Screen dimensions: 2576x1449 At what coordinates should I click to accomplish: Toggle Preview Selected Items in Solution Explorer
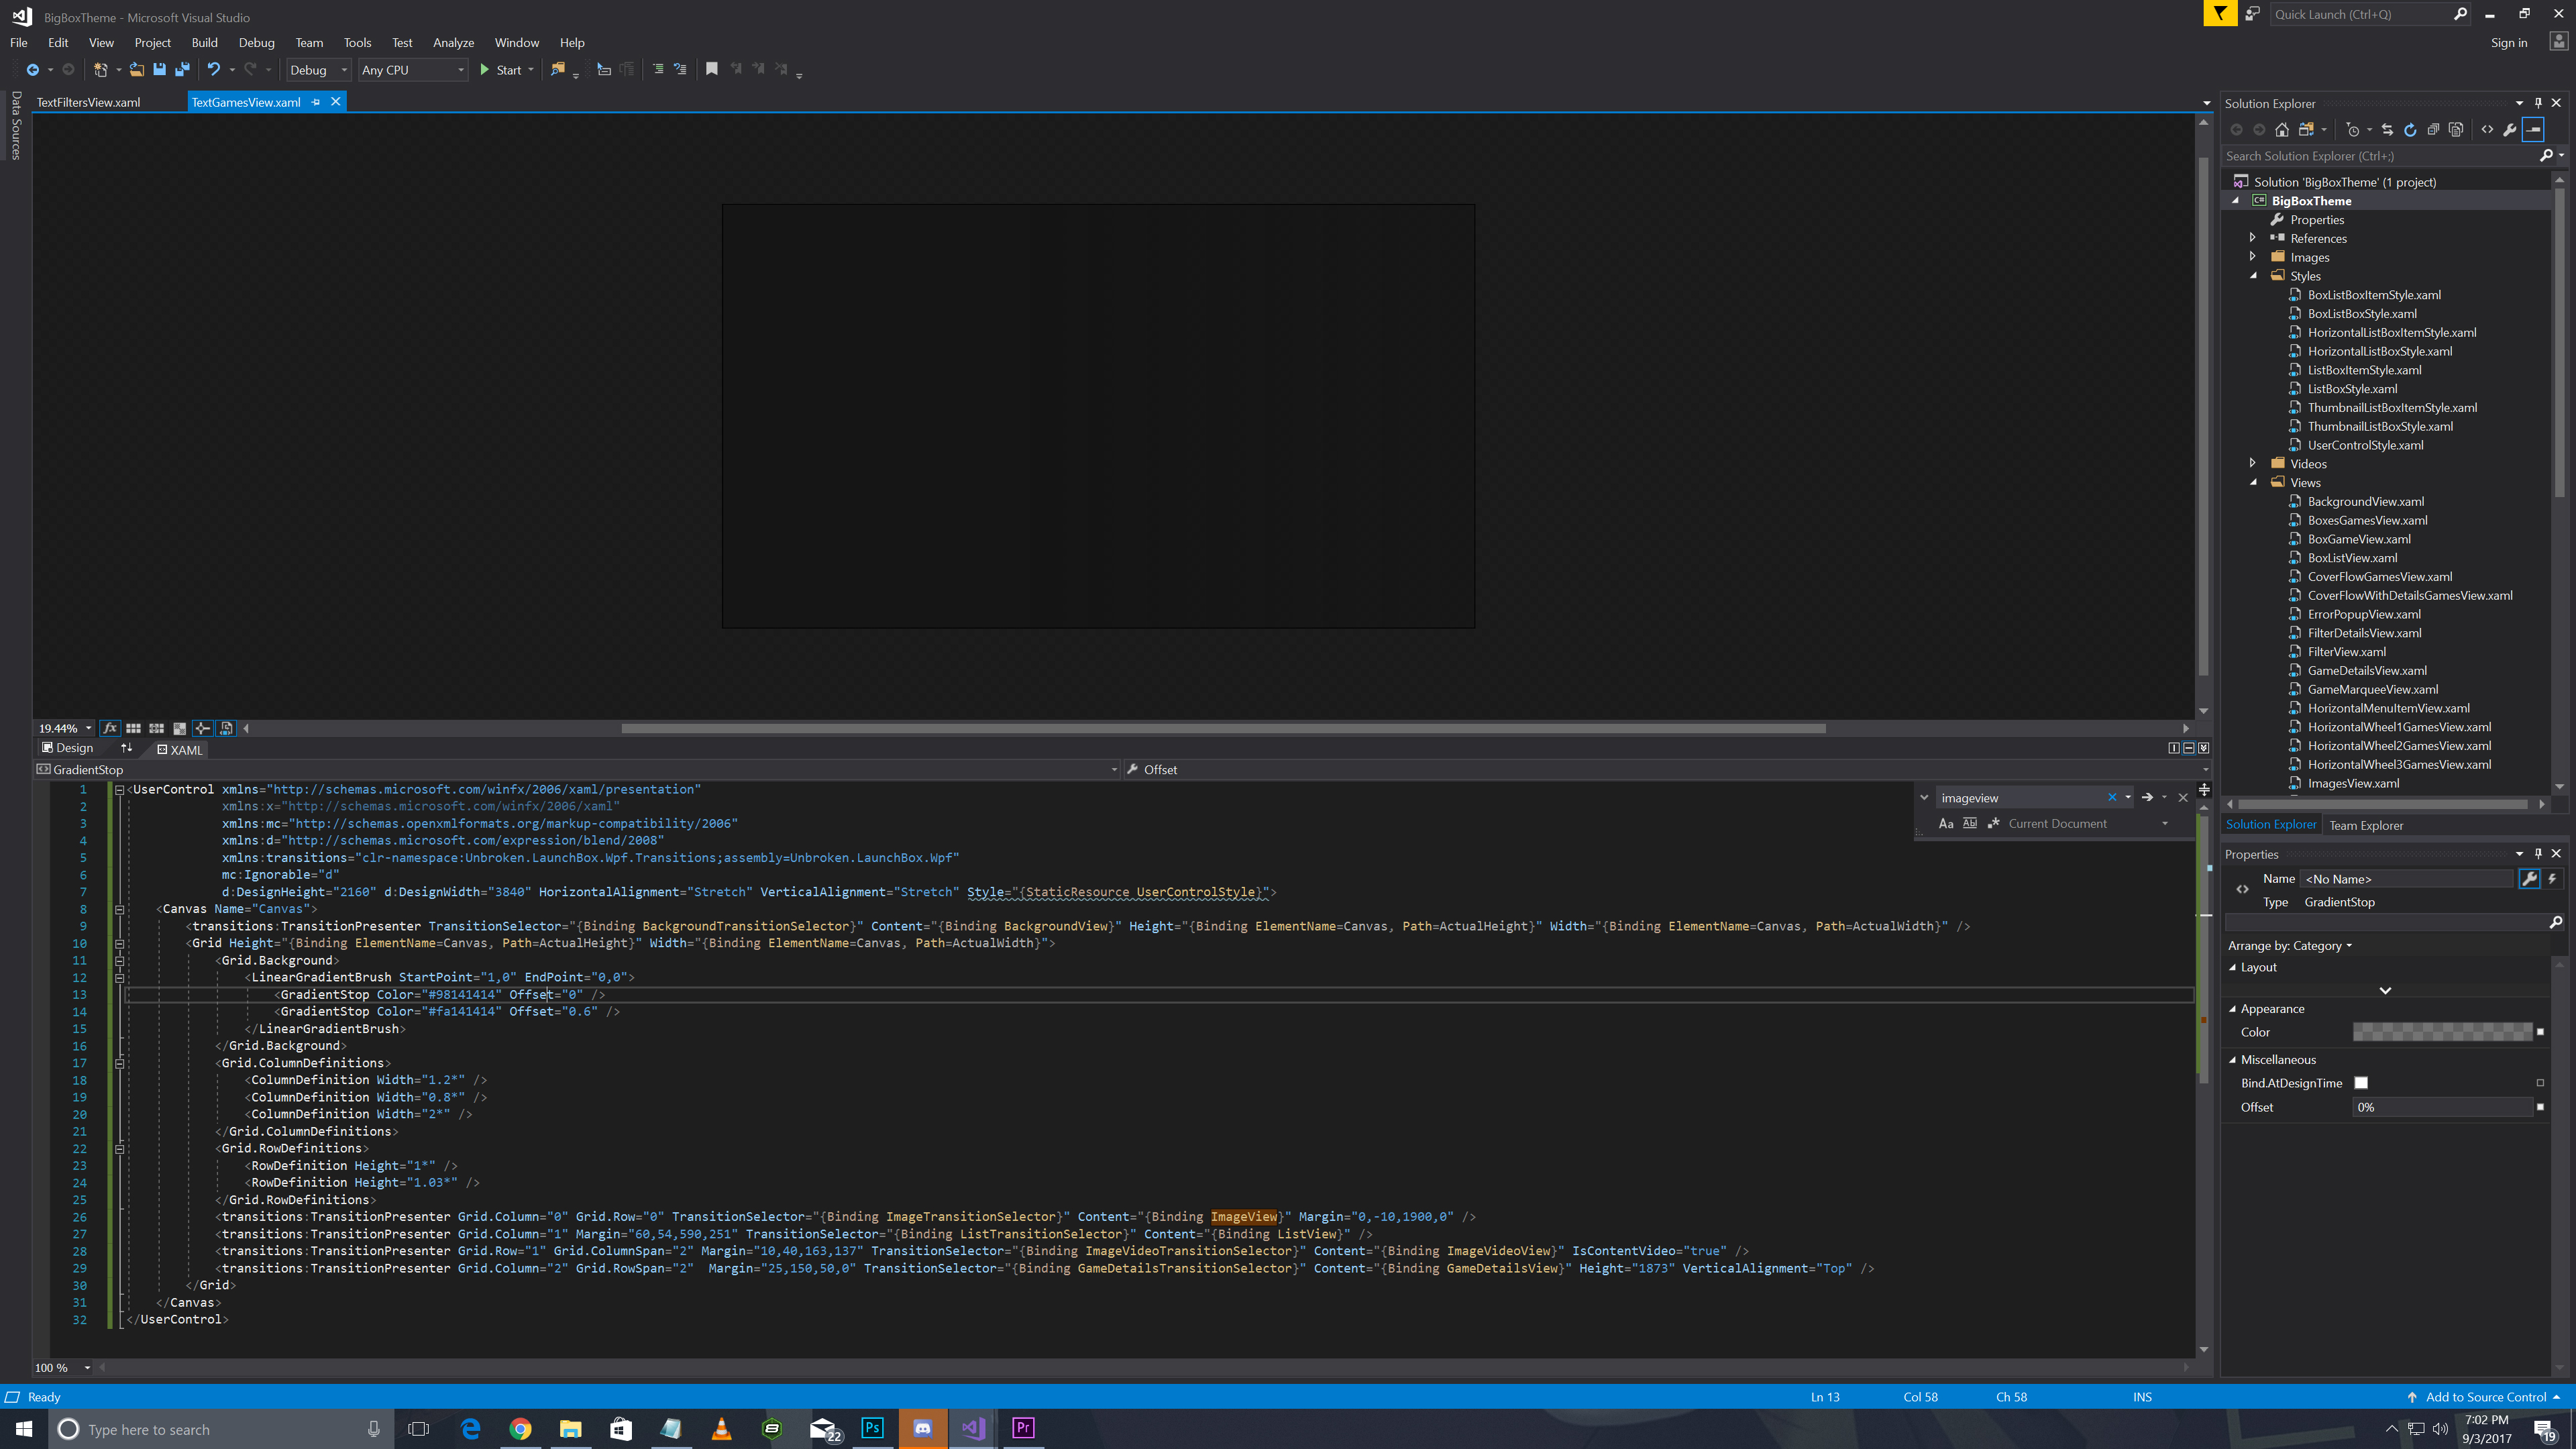tap(2534, 130)
